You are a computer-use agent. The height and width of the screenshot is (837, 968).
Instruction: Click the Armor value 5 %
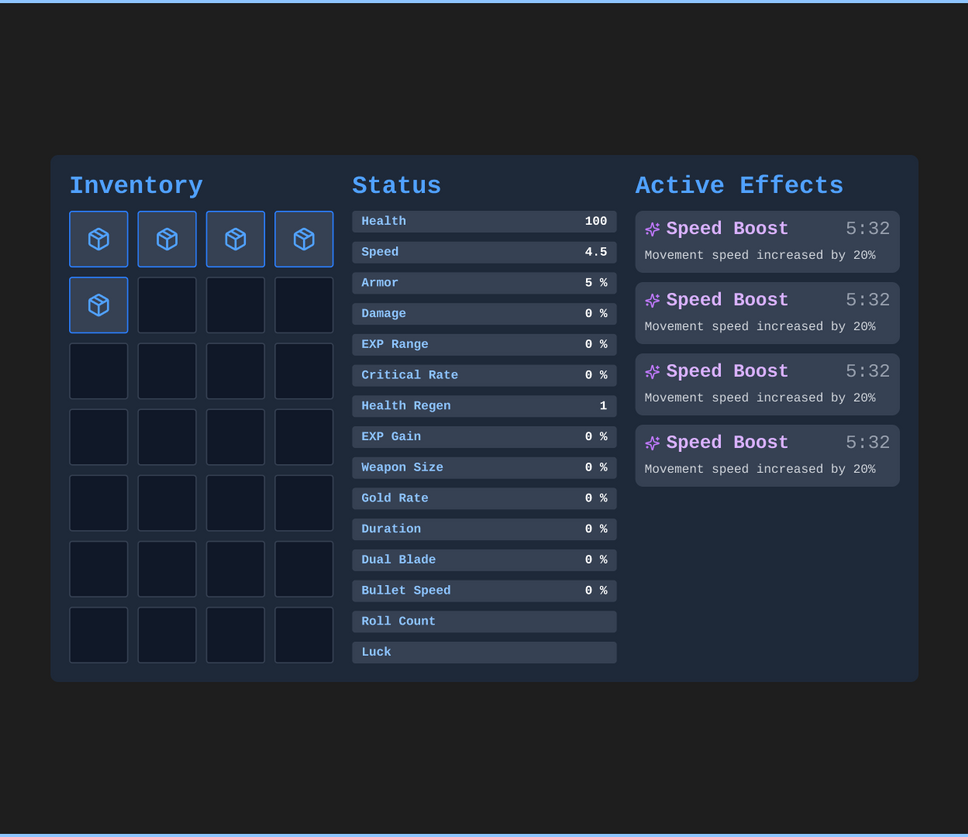[x=596, y=283]
